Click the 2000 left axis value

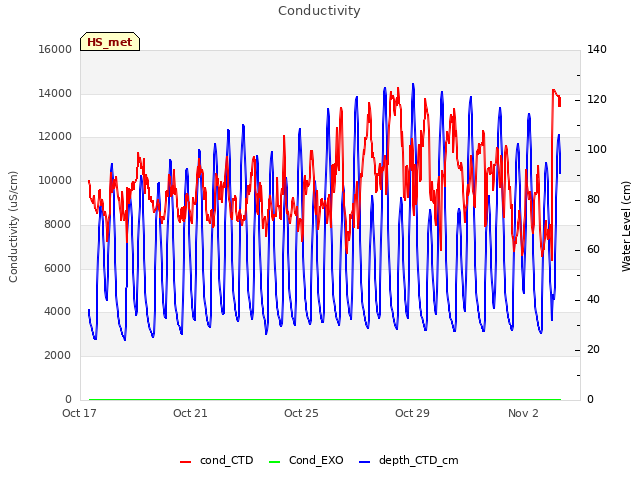[x=58, y=356]
